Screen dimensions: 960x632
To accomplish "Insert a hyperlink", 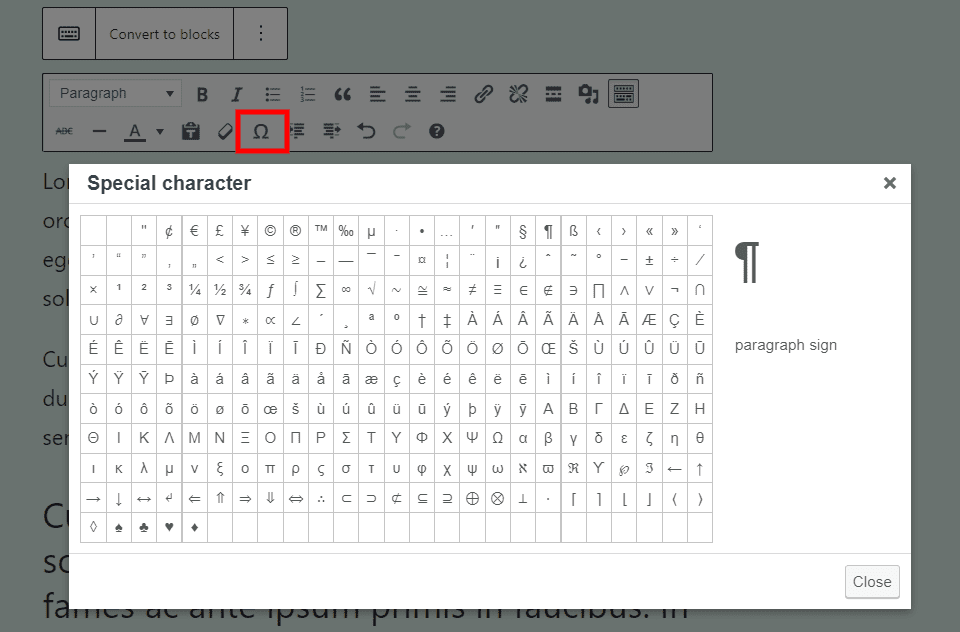I will point(482,94).
